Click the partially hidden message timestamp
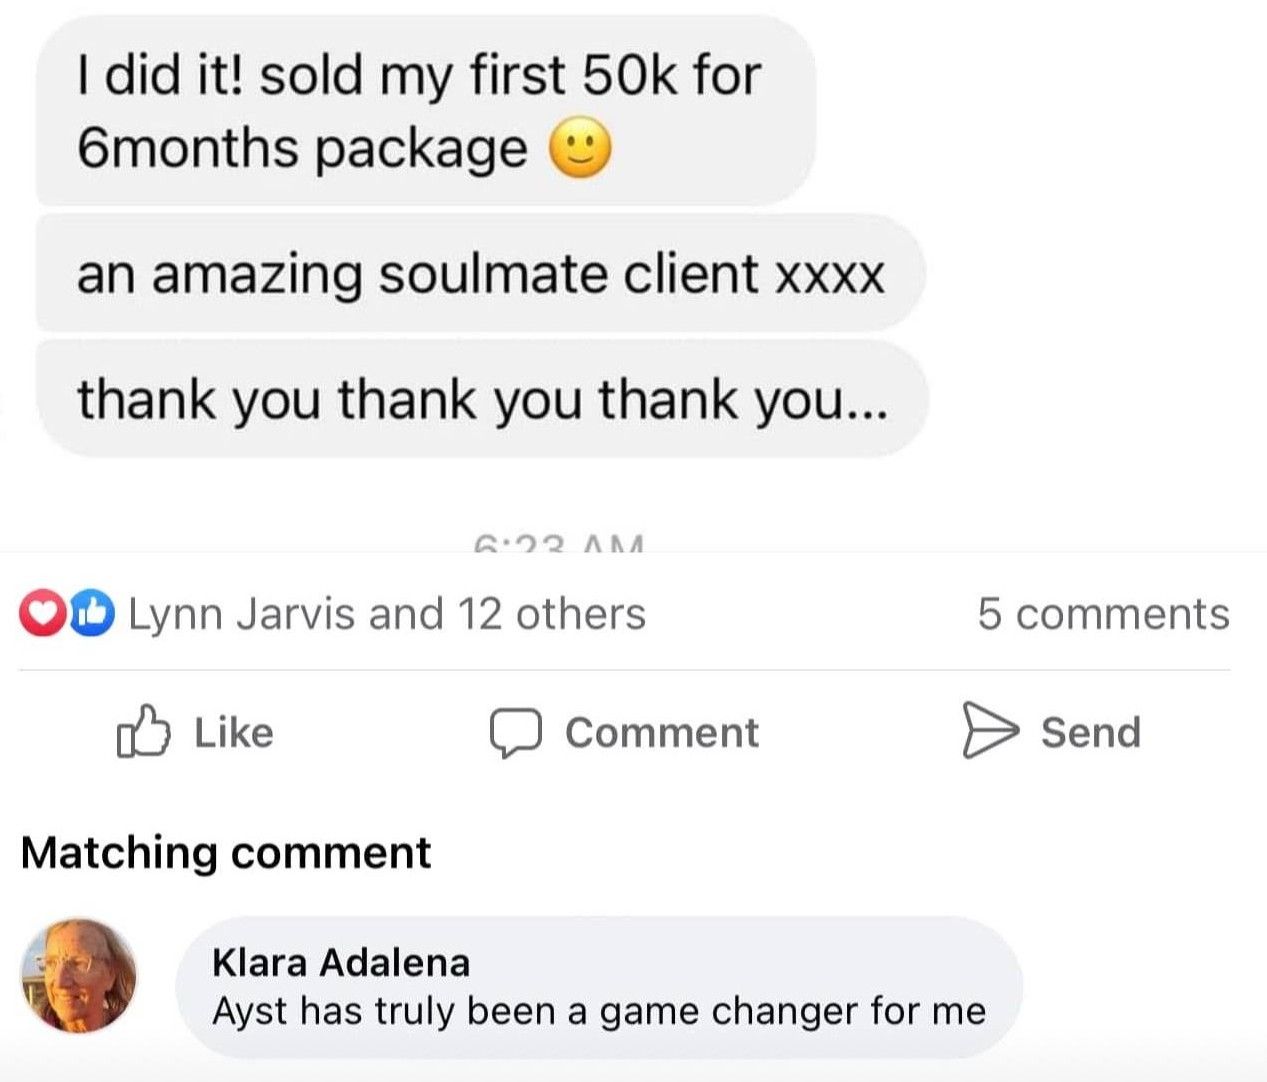The height and width of the screenshot is (1082, 1267). pyautogui.click(x=560, y=545)
